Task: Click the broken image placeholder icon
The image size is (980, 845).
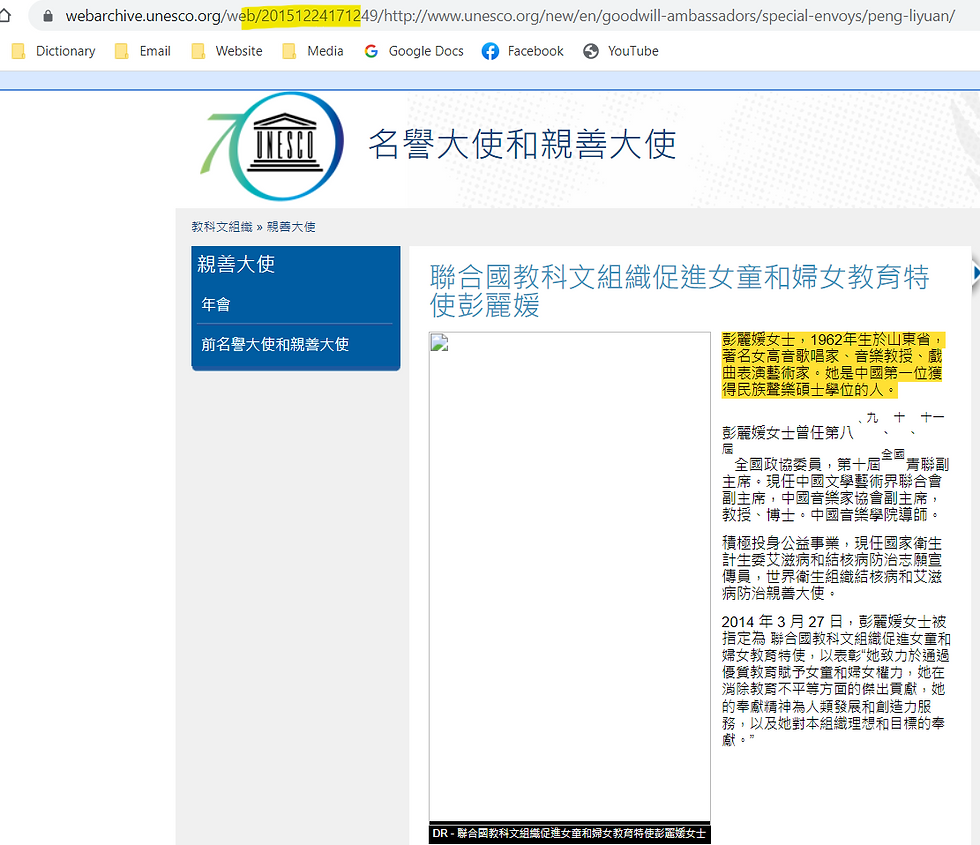Action: pos(439,342)
